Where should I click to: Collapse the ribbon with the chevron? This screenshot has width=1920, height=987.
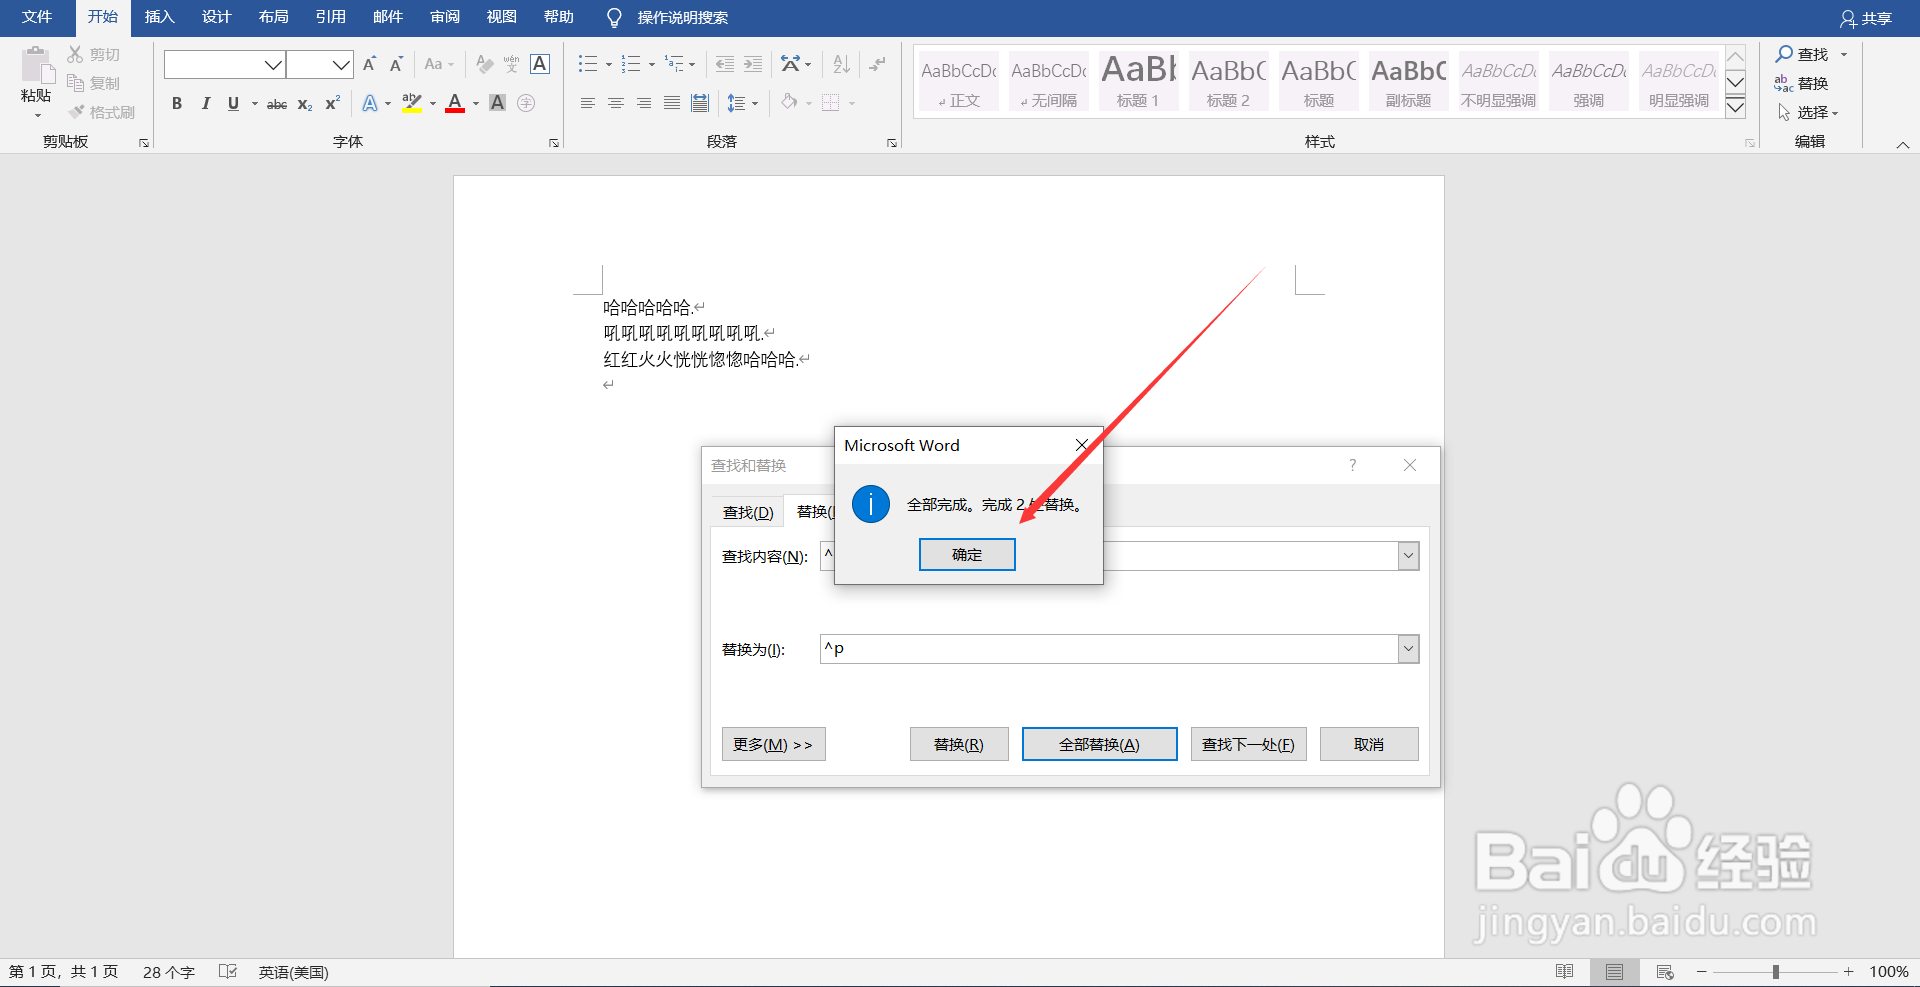pos(1903,145)
